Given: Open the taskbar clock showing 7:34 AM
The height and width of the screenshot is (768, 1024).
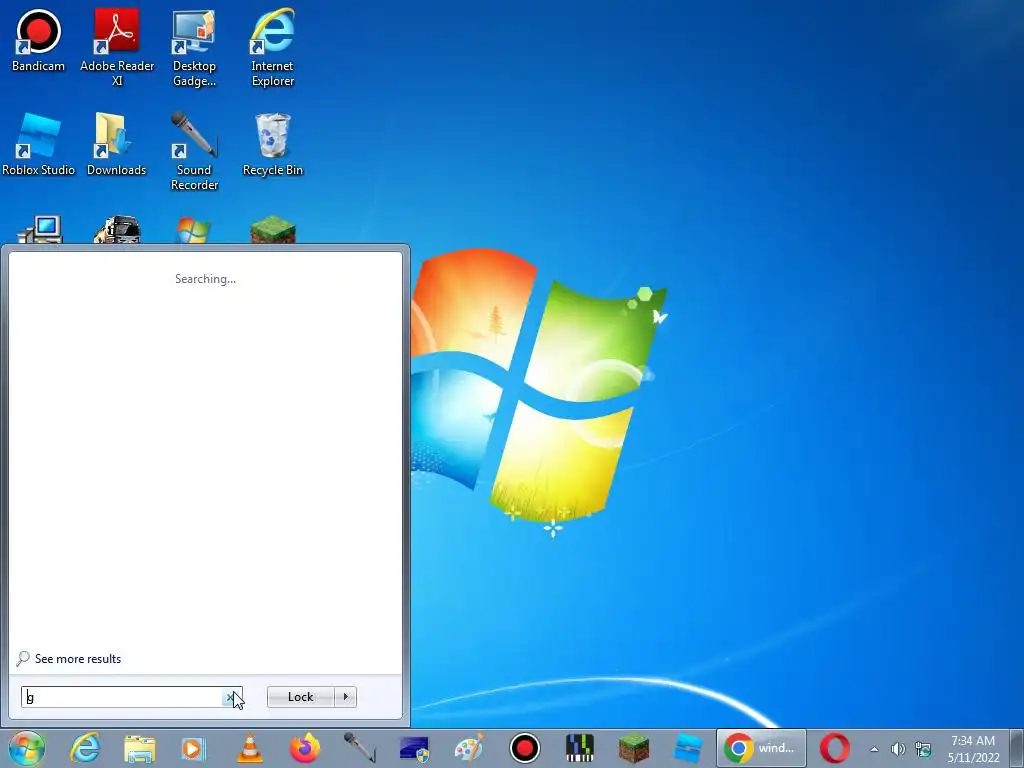Looking at the screenshot, I should [973, 749].
